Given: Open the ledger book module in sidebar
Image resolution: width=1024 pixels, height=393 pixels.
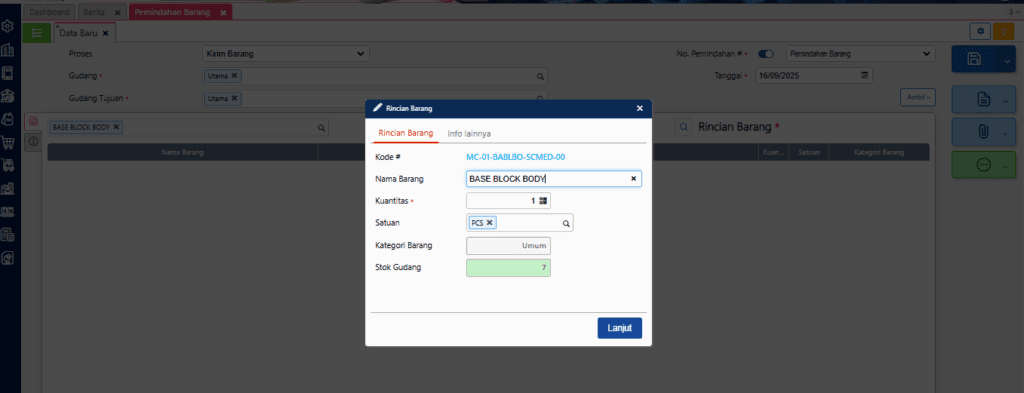Looking at the screenshot, I should click(x=8, y=73).
